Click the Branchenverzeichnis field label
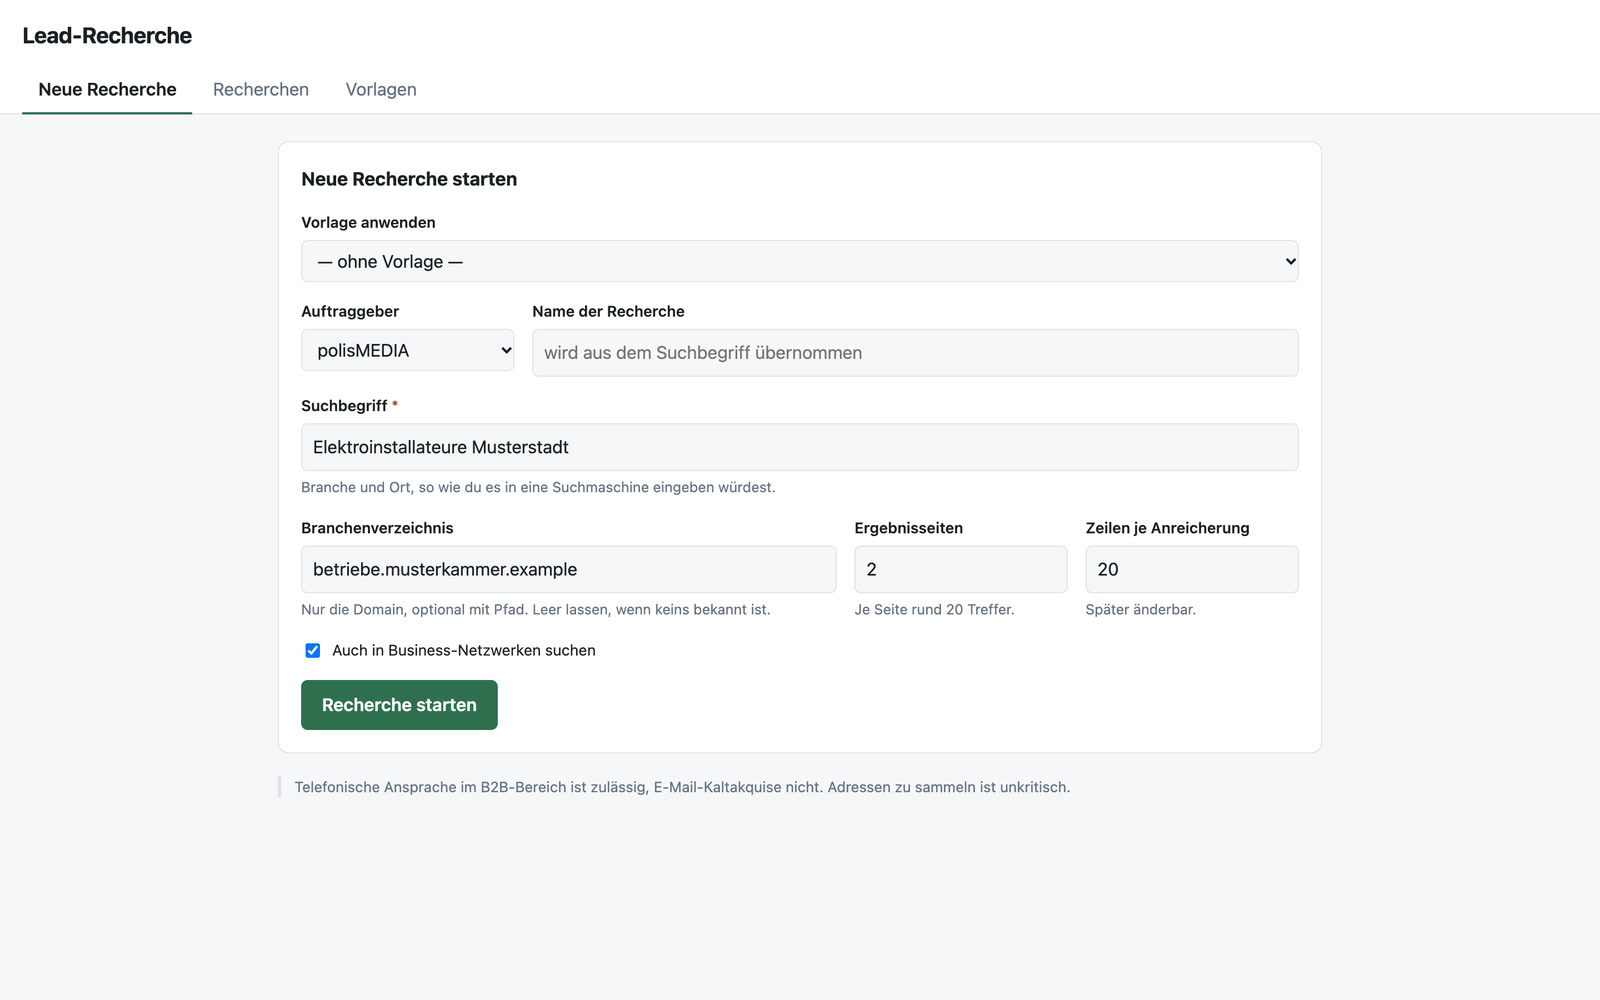Image resolution: width=1600 pixels, height=1000 pixels. click(377, 528)
